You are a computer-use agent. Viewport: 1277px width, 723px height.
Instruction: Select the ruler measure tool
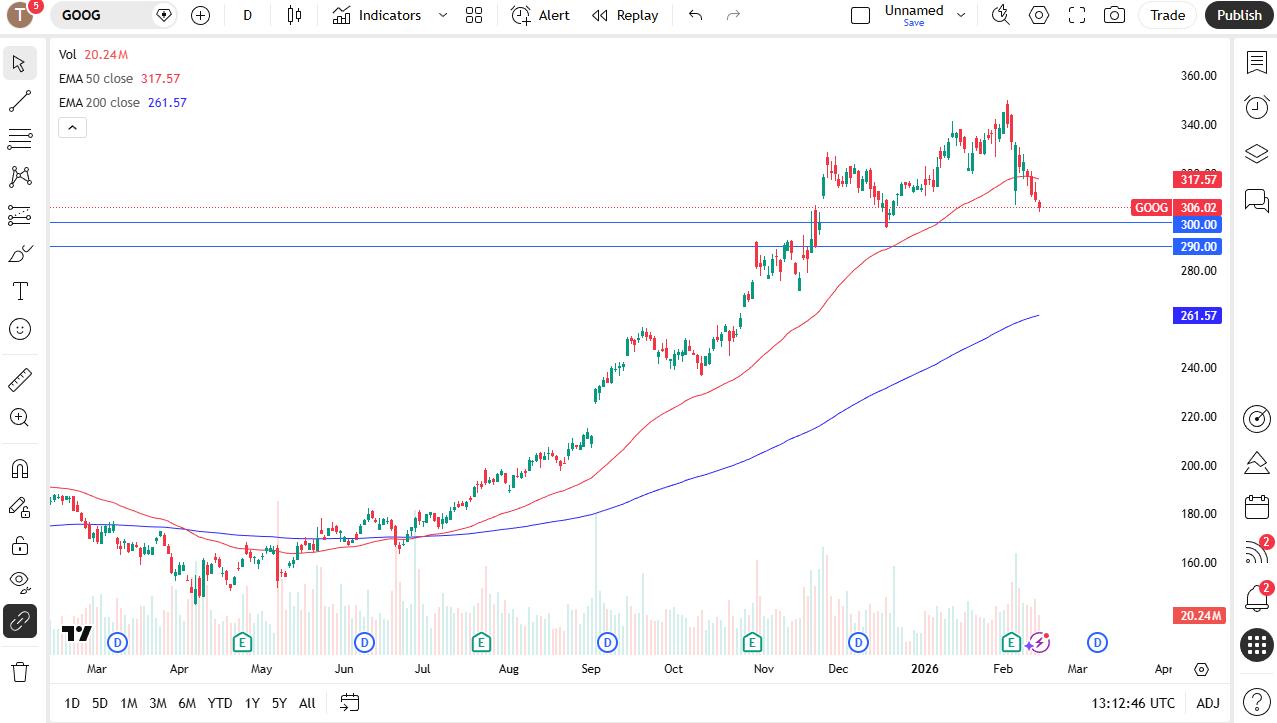19,380
